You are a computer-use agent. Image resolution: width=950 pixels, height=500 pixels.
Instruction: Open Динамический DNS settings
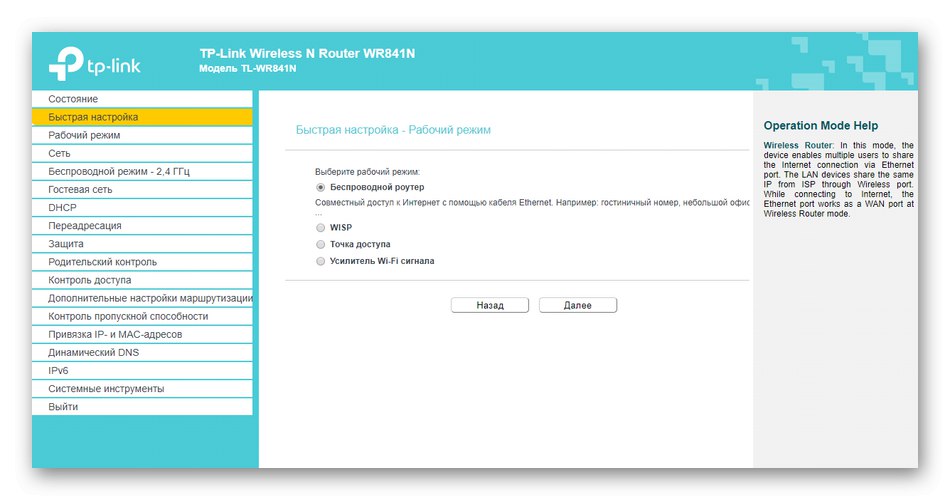142,352
